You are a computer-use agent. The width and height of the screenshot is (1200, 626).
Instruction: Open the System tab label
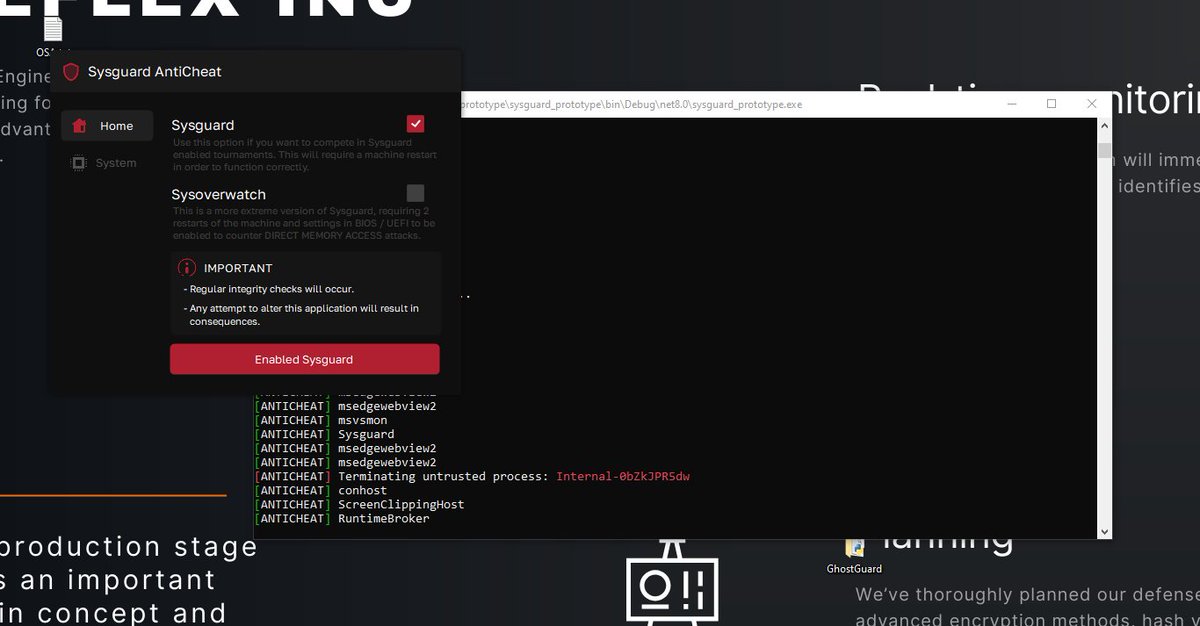pos(116,163)
